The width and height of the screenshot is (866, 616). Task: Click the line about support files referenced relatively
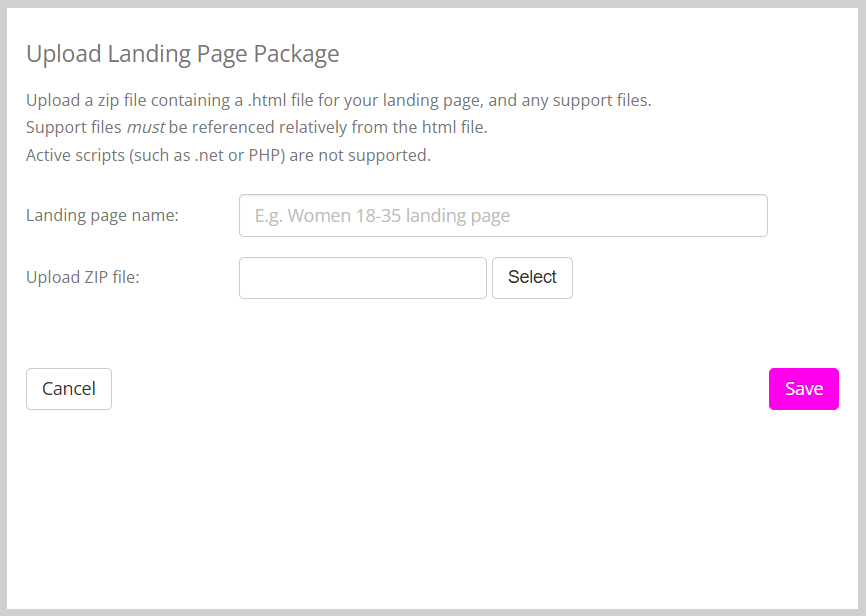click(x=257, y=128)
